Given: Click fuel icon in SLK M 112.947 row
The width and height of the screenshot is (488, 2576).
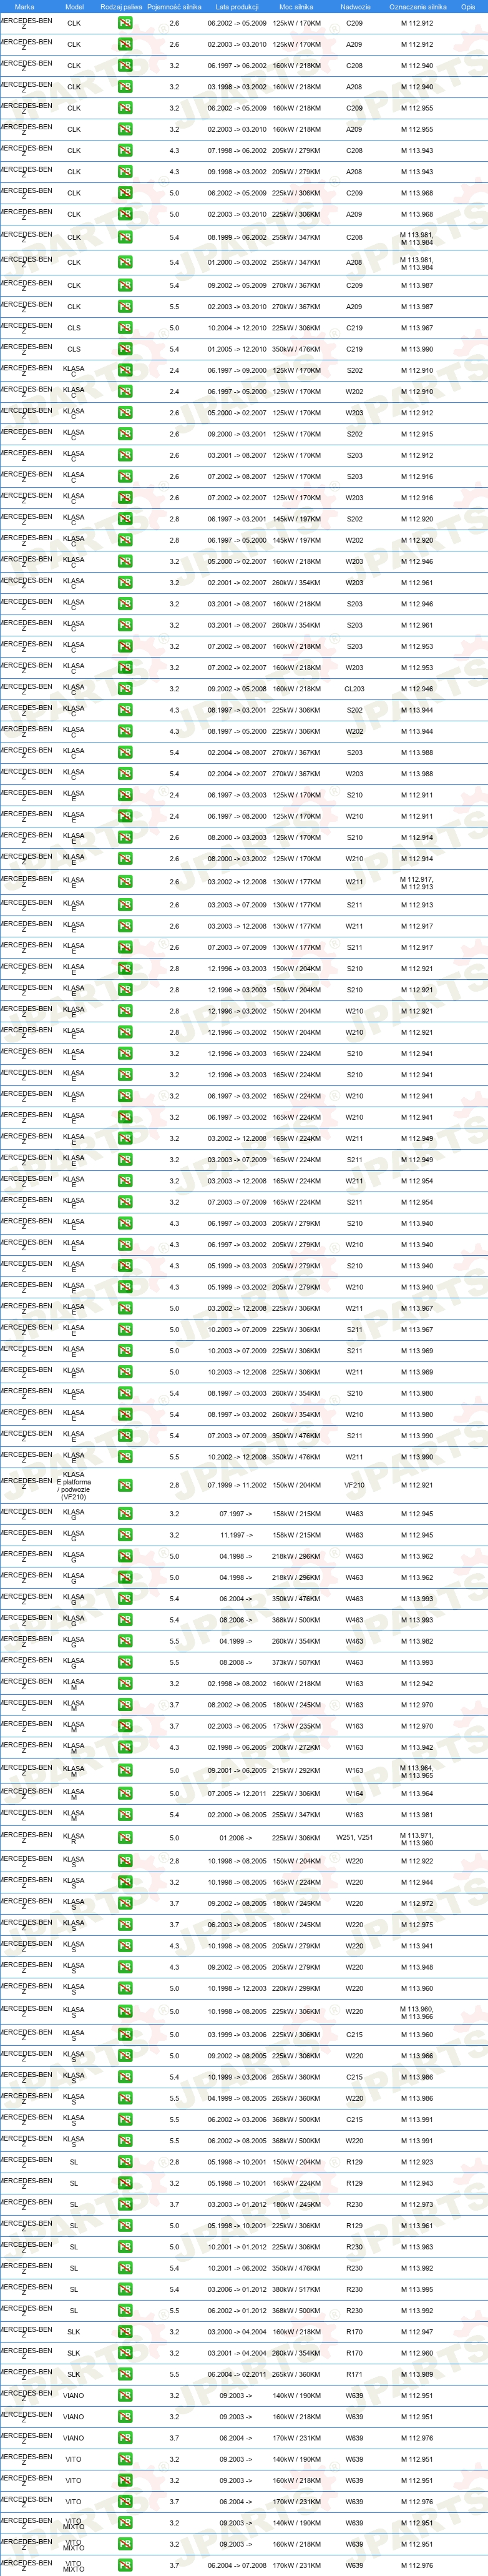Looking at the screenshot, I should coord(124,2332).
